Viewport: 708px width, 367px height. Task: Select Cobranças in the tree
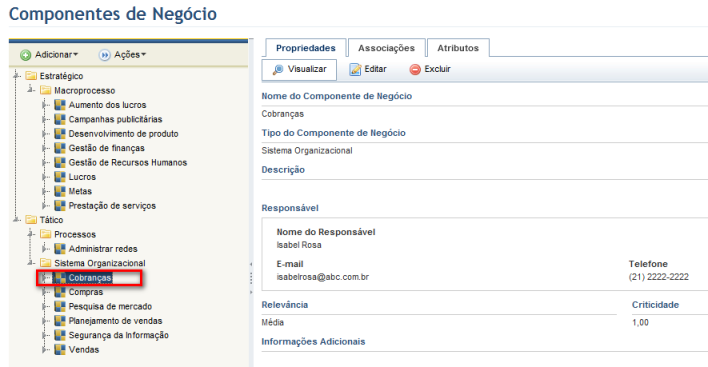[x=90, y=278]
